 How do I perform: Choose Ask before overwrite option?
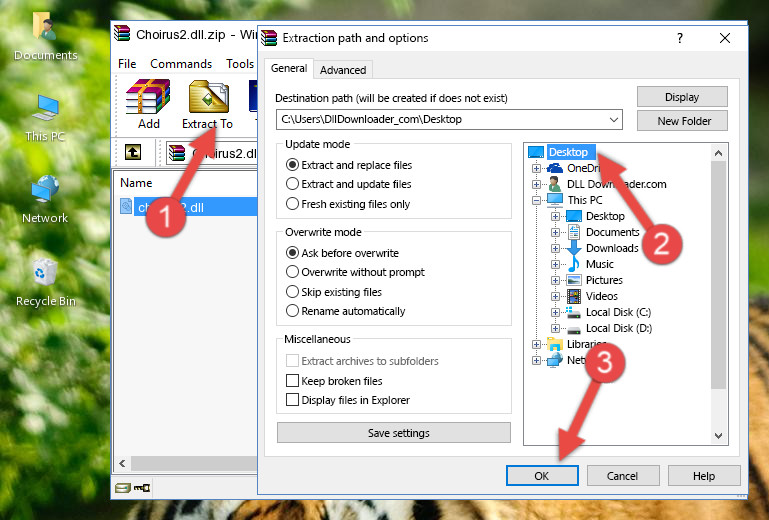[342, 253]
